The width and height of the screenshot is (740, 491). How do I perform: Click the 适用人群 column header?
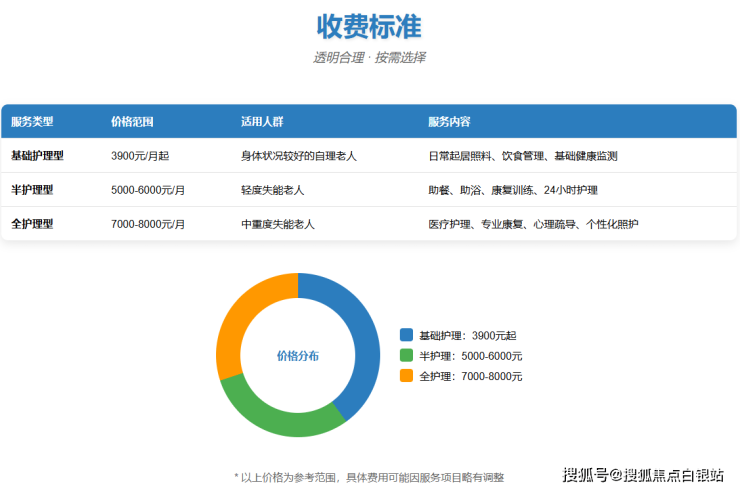(262, 122)
